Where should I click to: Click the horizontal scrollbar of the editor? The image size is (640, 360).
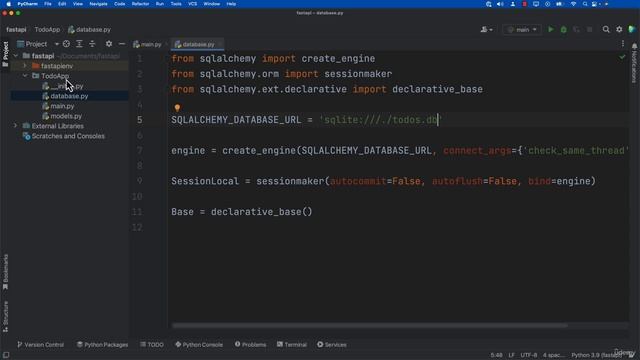tap(369, 325)
